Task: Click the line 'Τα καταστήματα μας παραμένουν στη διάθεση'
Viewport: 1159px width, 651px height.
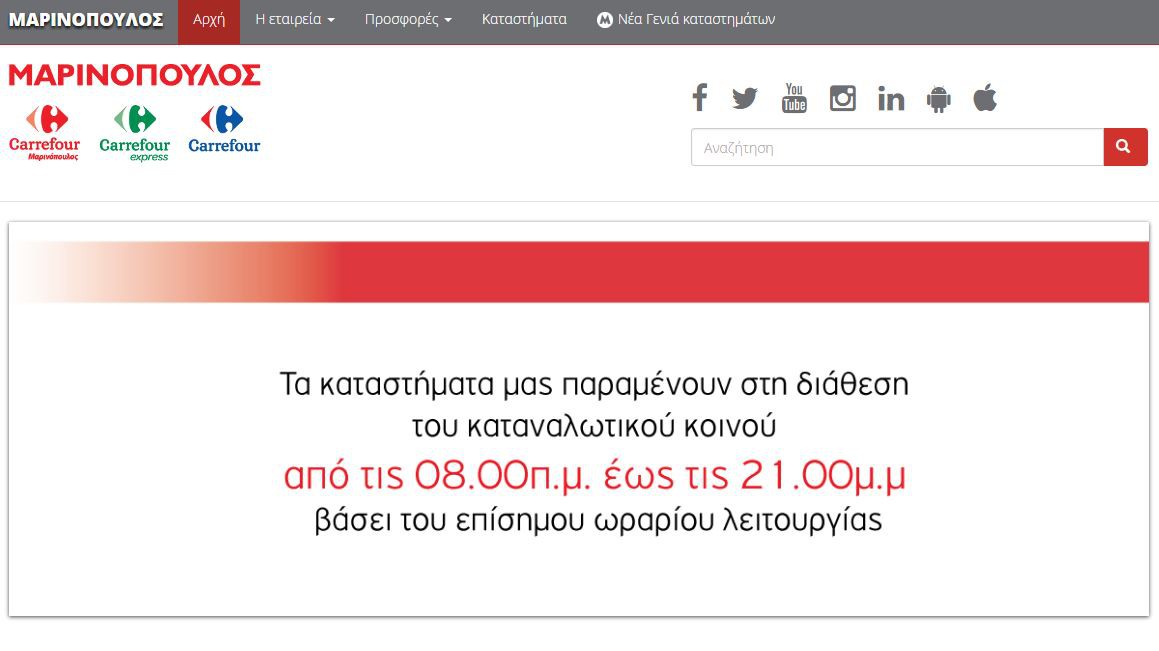Action: coord(594,384)
